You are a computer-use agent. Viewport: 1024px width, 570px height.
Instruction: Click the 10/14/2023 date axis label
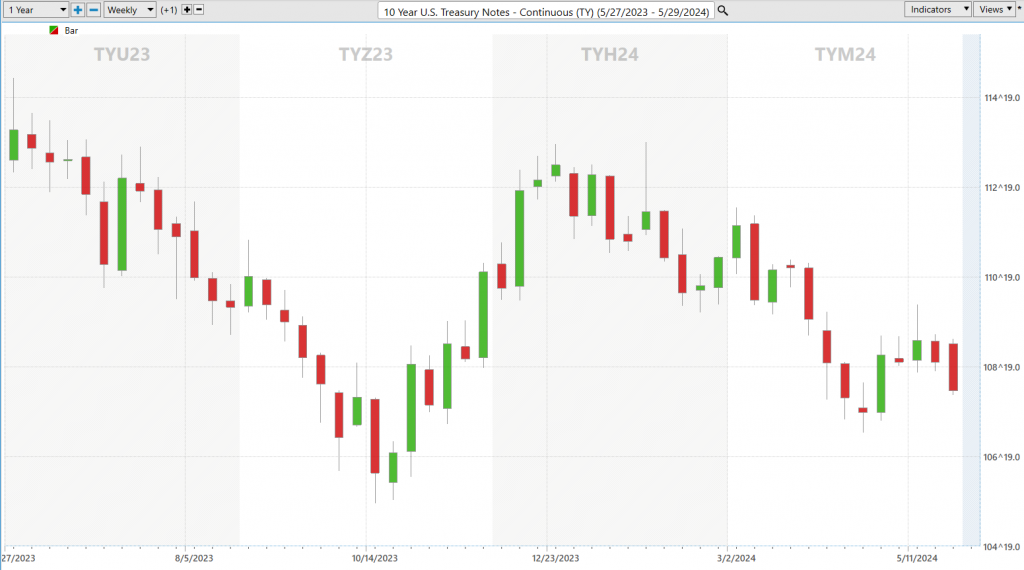coord(375,558)
